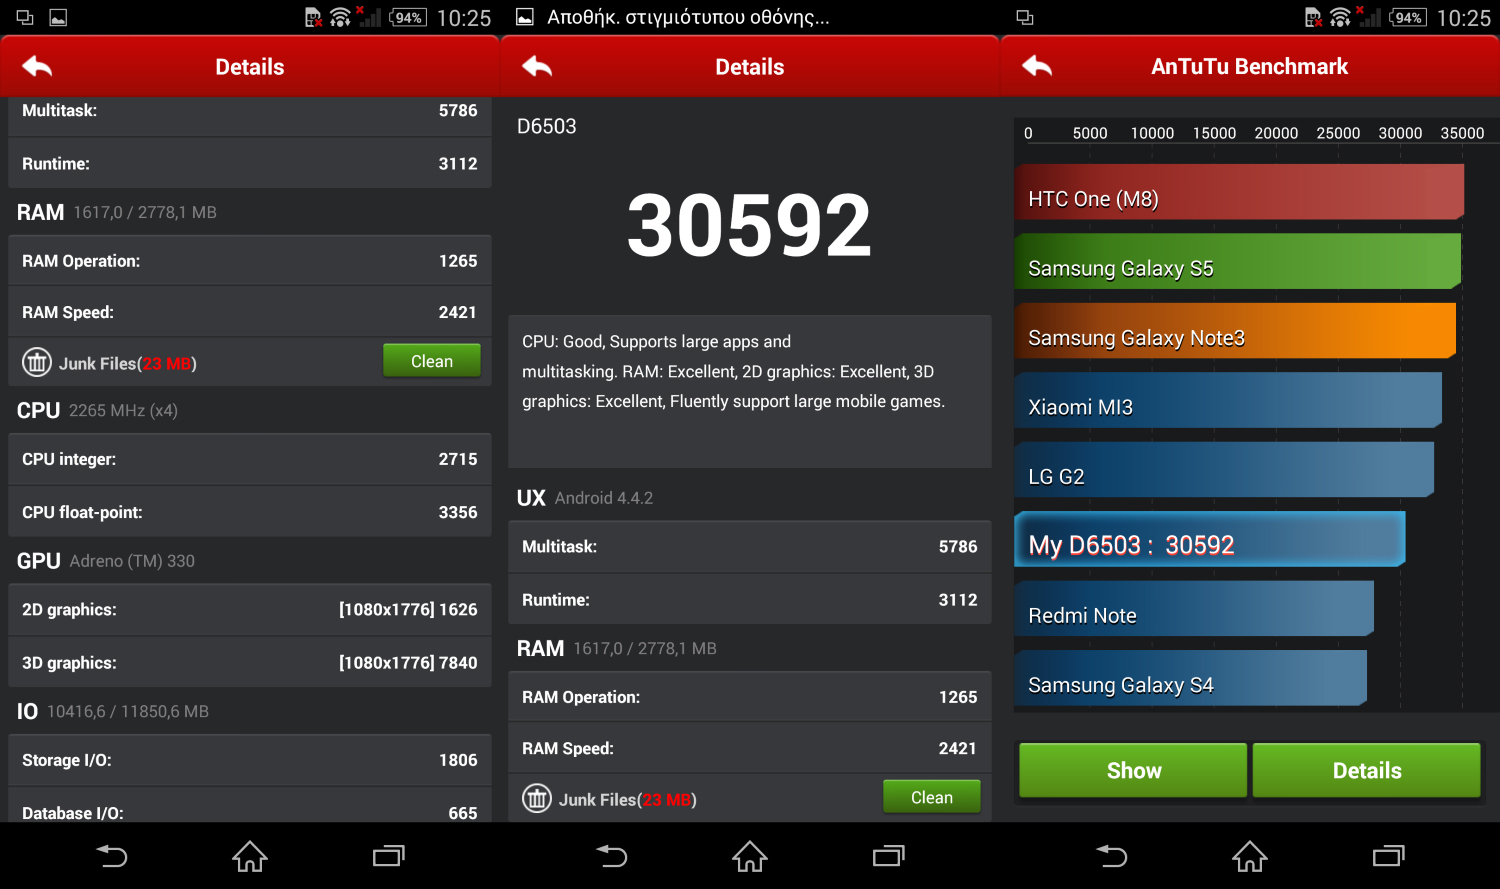1500x889 pixels.
Task: Tap Storage I/O row showing 1806
Action: click(x=250, y=760)
